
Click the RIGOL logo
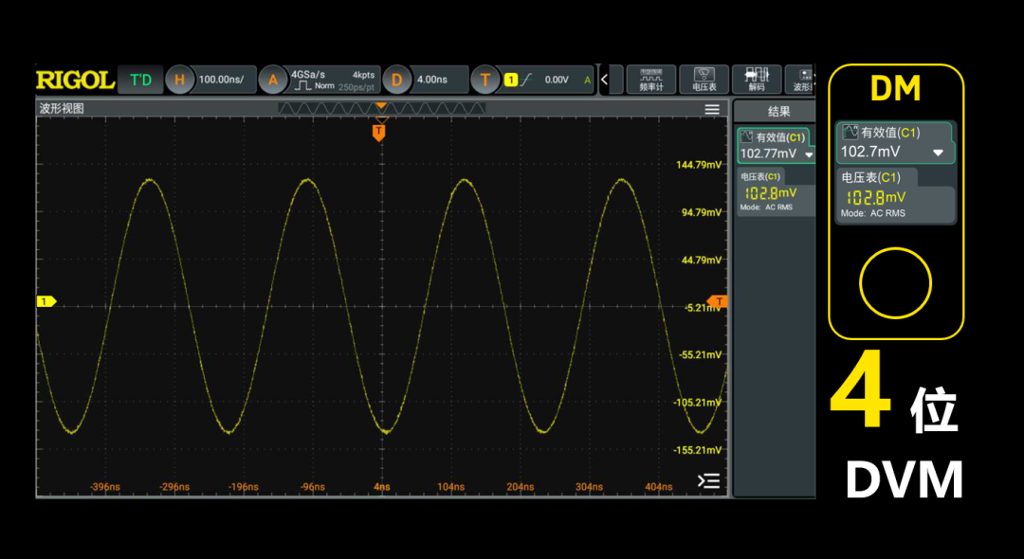tap(75, 79)
